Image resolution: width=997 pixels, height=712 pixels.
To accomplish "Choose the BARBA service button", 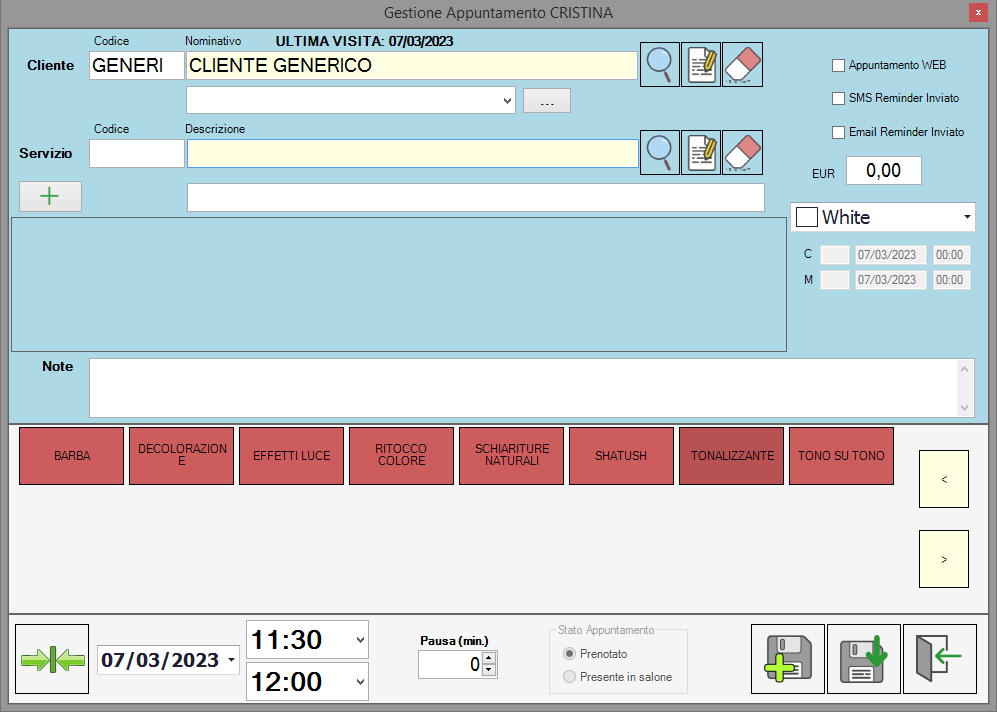I will tap(72, 456).
